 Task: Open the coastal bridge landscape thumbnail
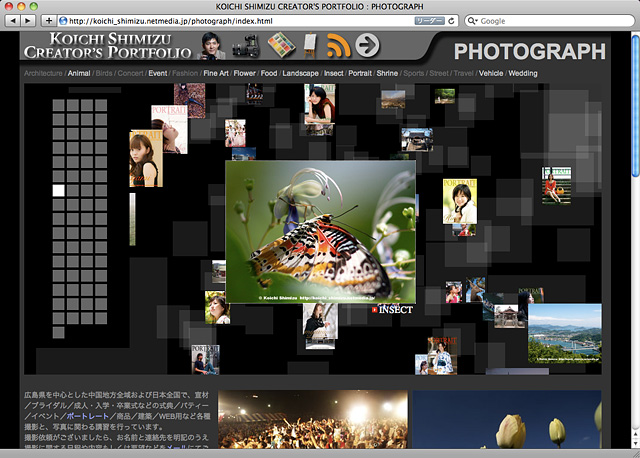[x=564, y=333]
